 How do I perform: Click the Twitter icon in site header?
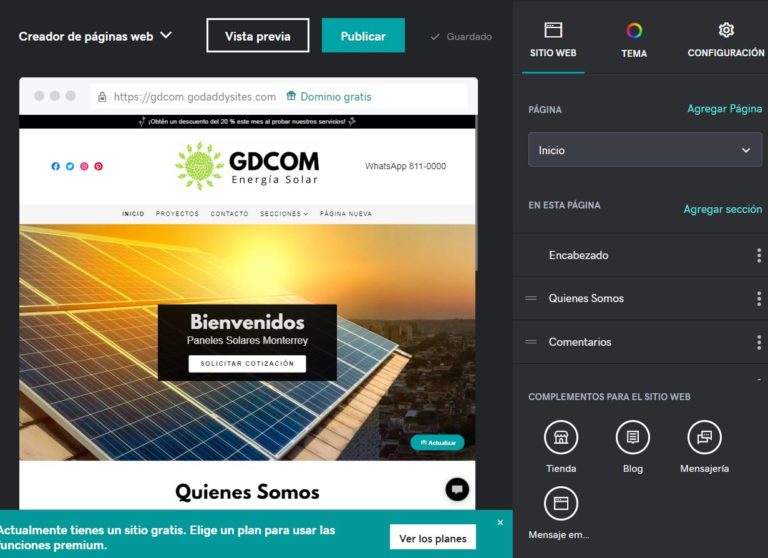click(70, 166)
